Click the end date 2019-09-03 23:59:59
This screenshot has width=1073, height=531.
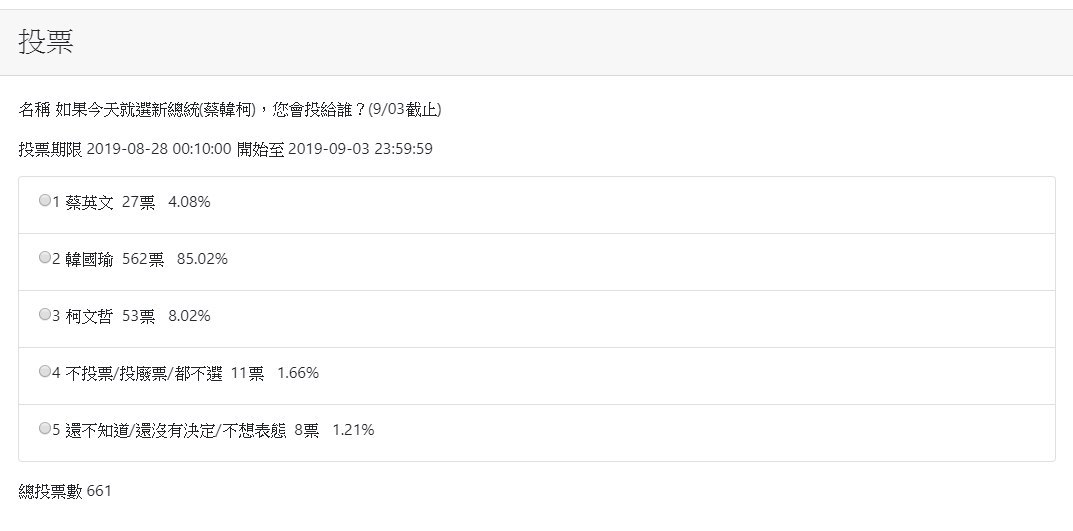(x=360, y=149)
